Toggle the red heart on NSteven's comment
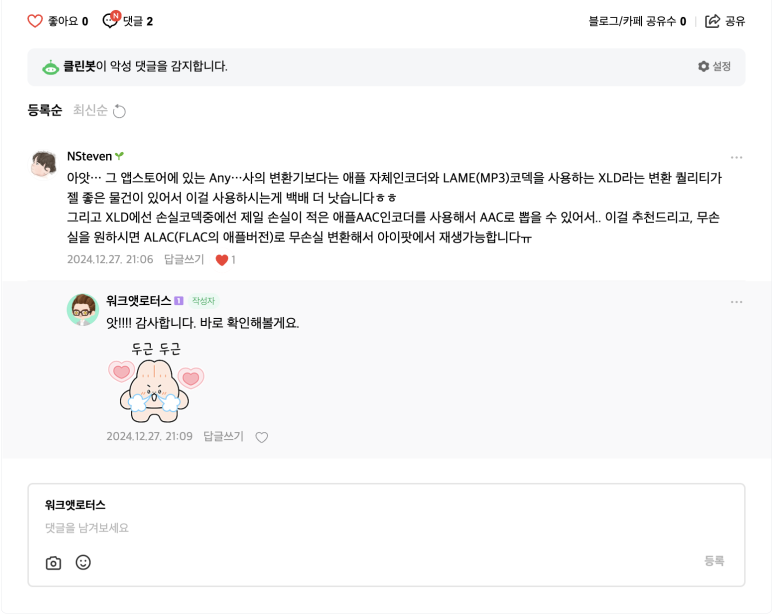The width and height of the screenshot is (773, 615). point(222,260)
